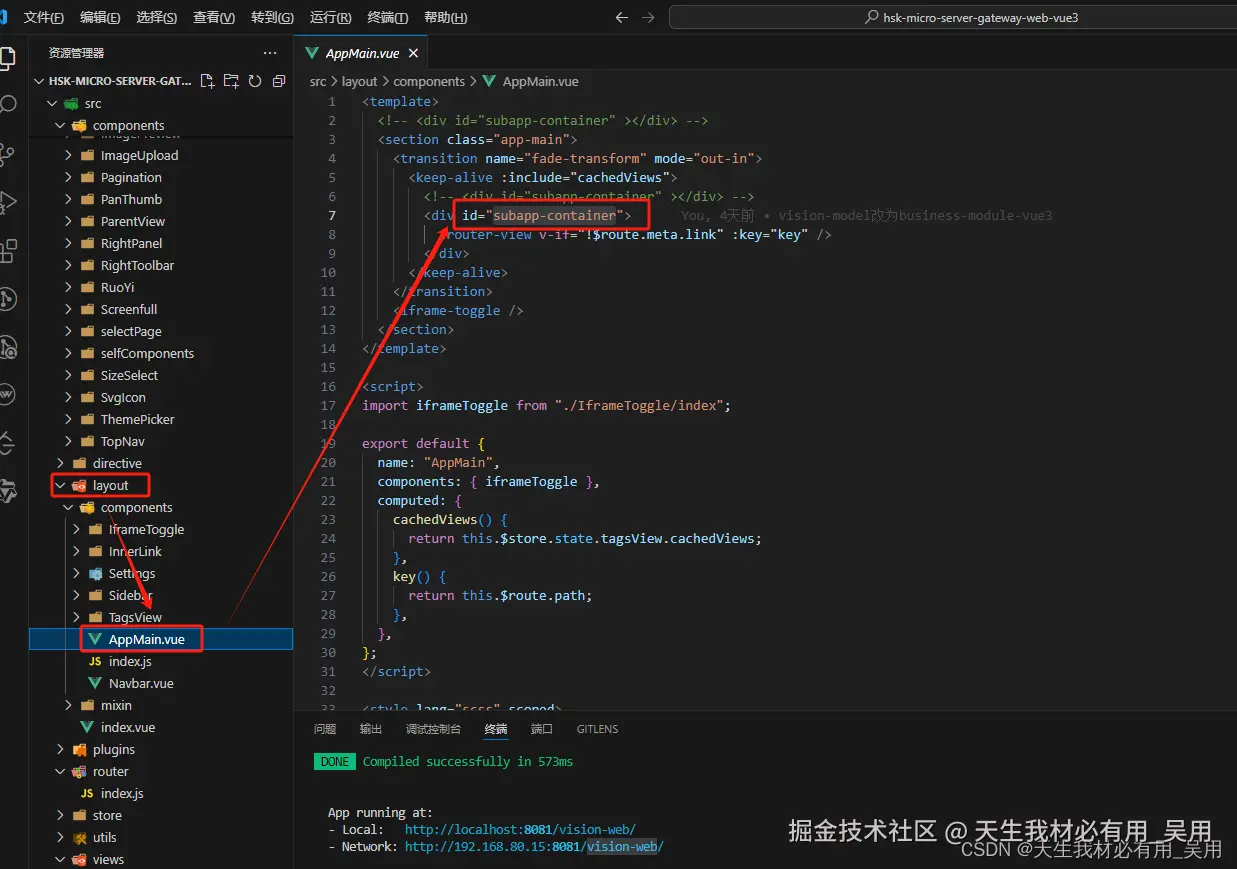The height and width of the screenshot is (869, 1237).
Task: Refresh the explorer file tree
Action: coord(255,81)
